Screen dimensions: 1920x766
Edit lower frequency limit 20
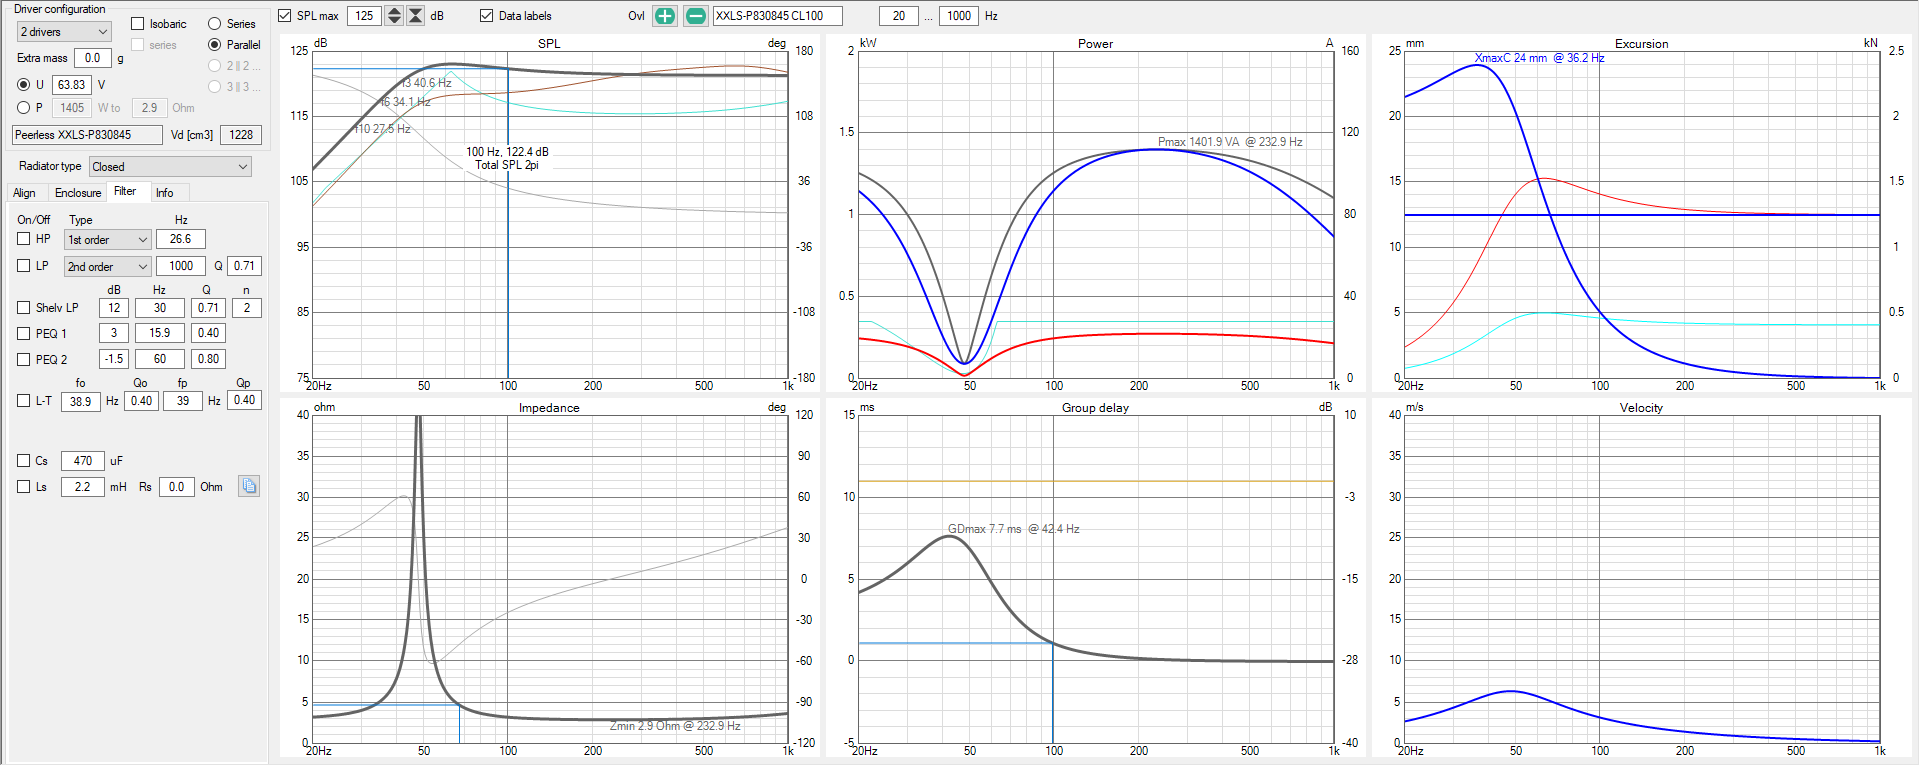coord(899,16)
